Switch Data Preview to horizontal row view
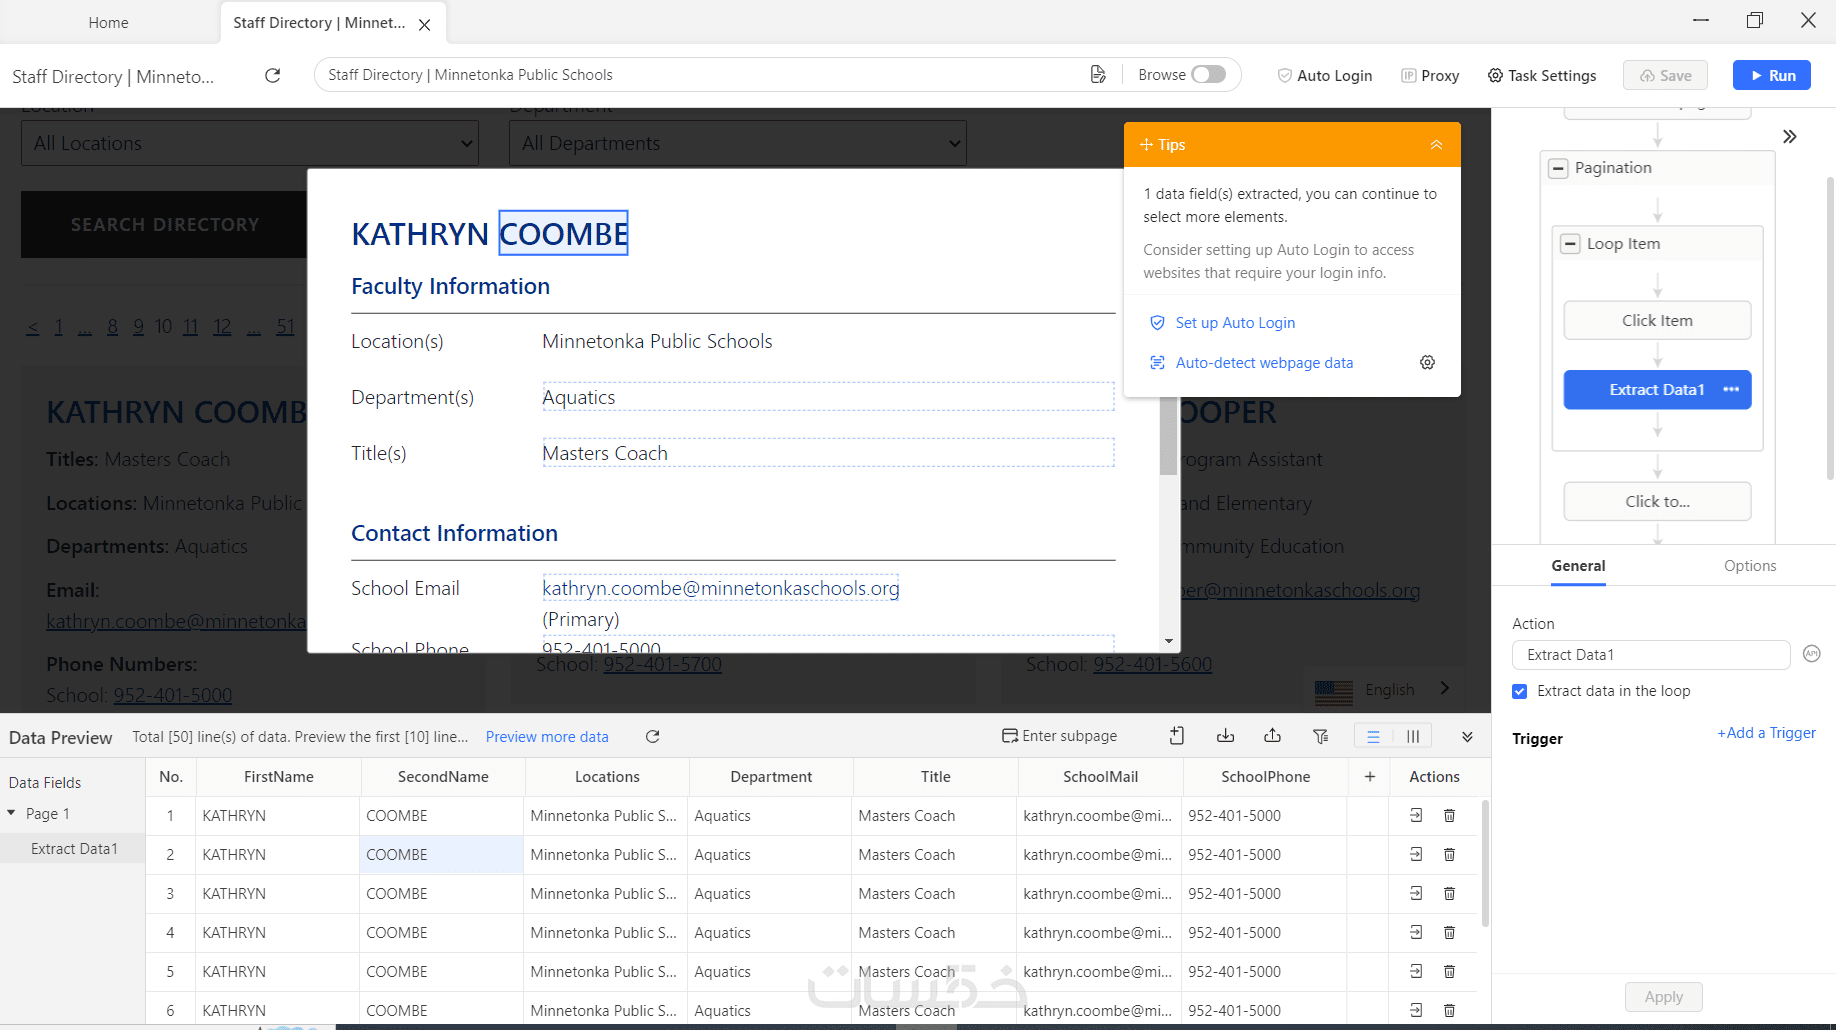1836x1030 pixels. (1373, 736)
